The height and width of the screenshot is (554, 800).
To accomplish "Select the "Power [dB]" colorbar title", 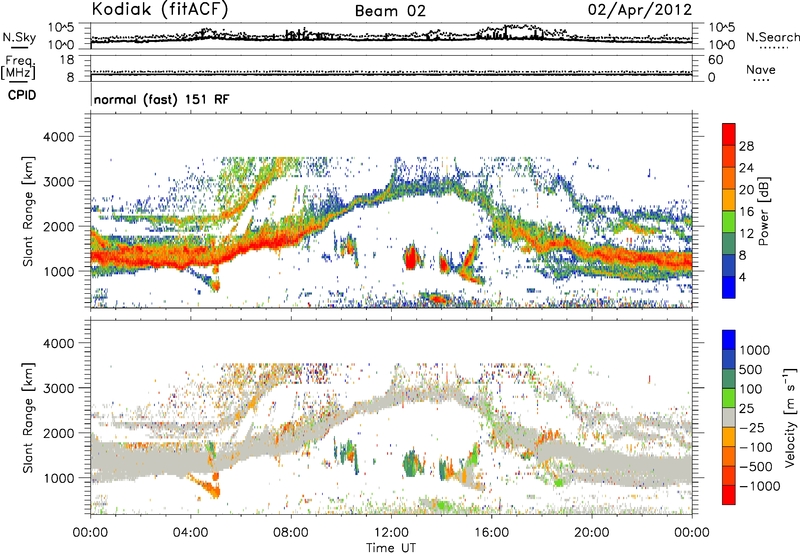I will coord(763,211).
